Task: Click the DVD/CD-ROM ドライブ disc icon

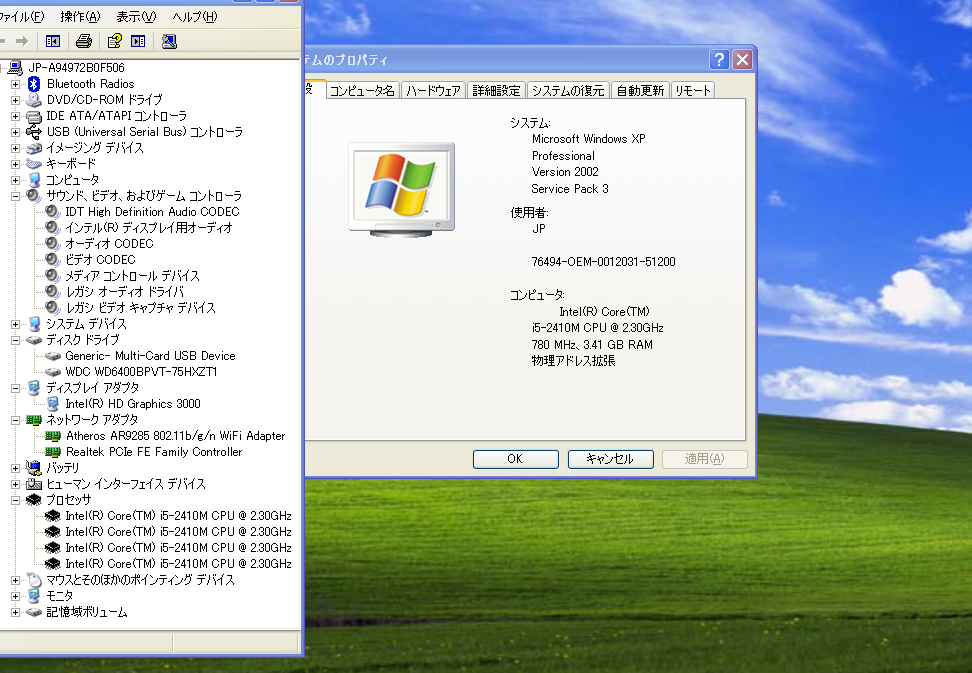Action: tap(34, 100)
